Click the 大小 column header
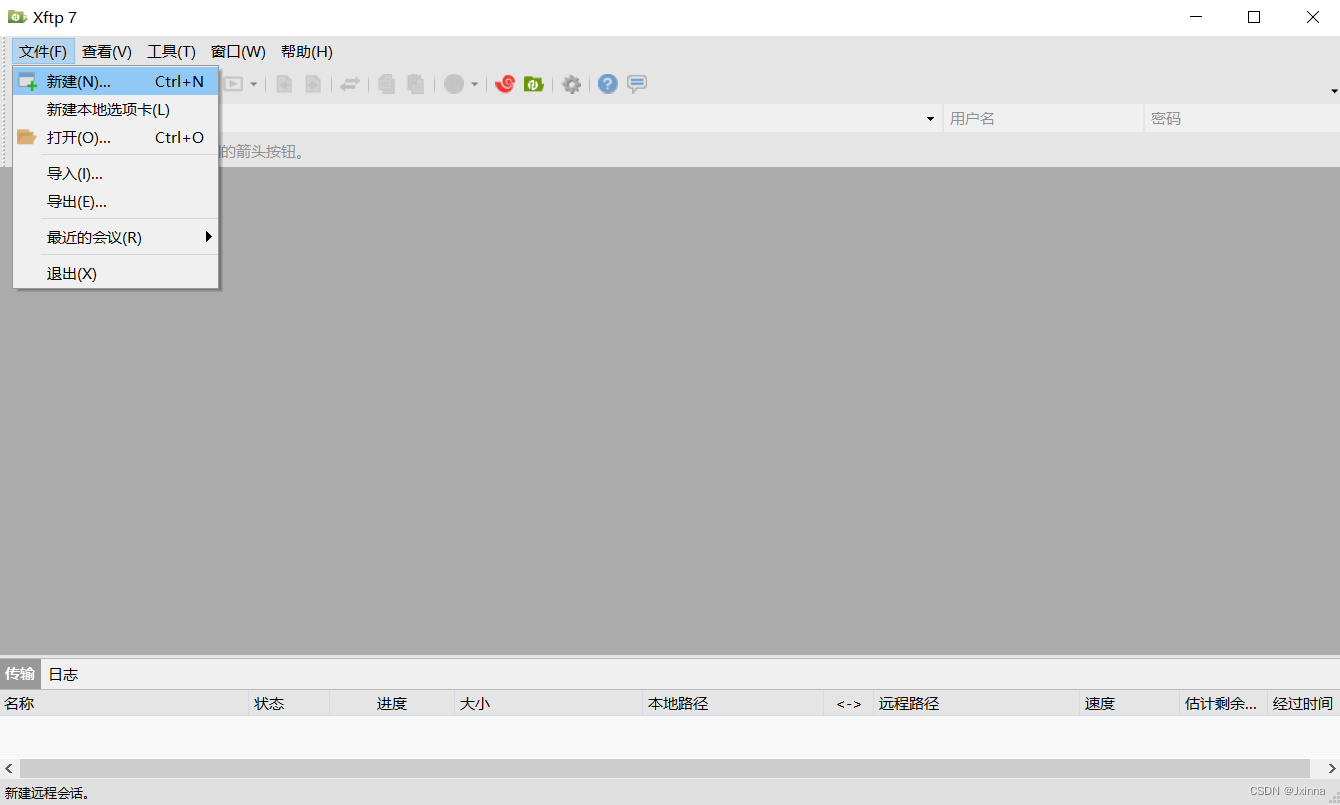This screenshot has width=1340, height=805. (548, 704)
